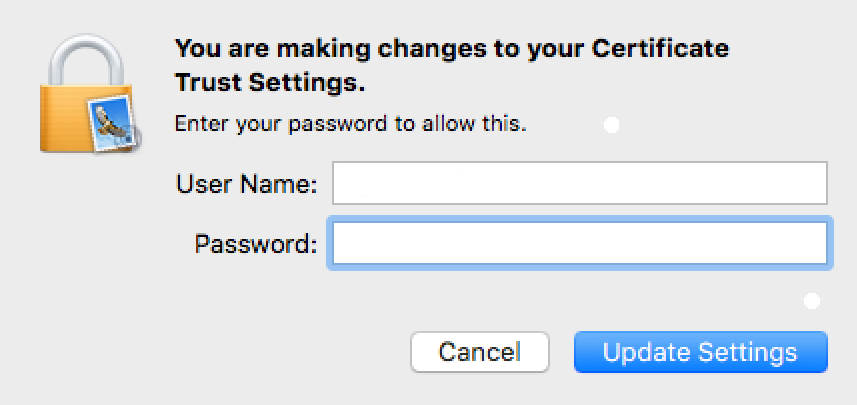Click the "You are making changes" heading line
Image resolution: width=857 pixels, height=405 pixels.
[452, 48]
